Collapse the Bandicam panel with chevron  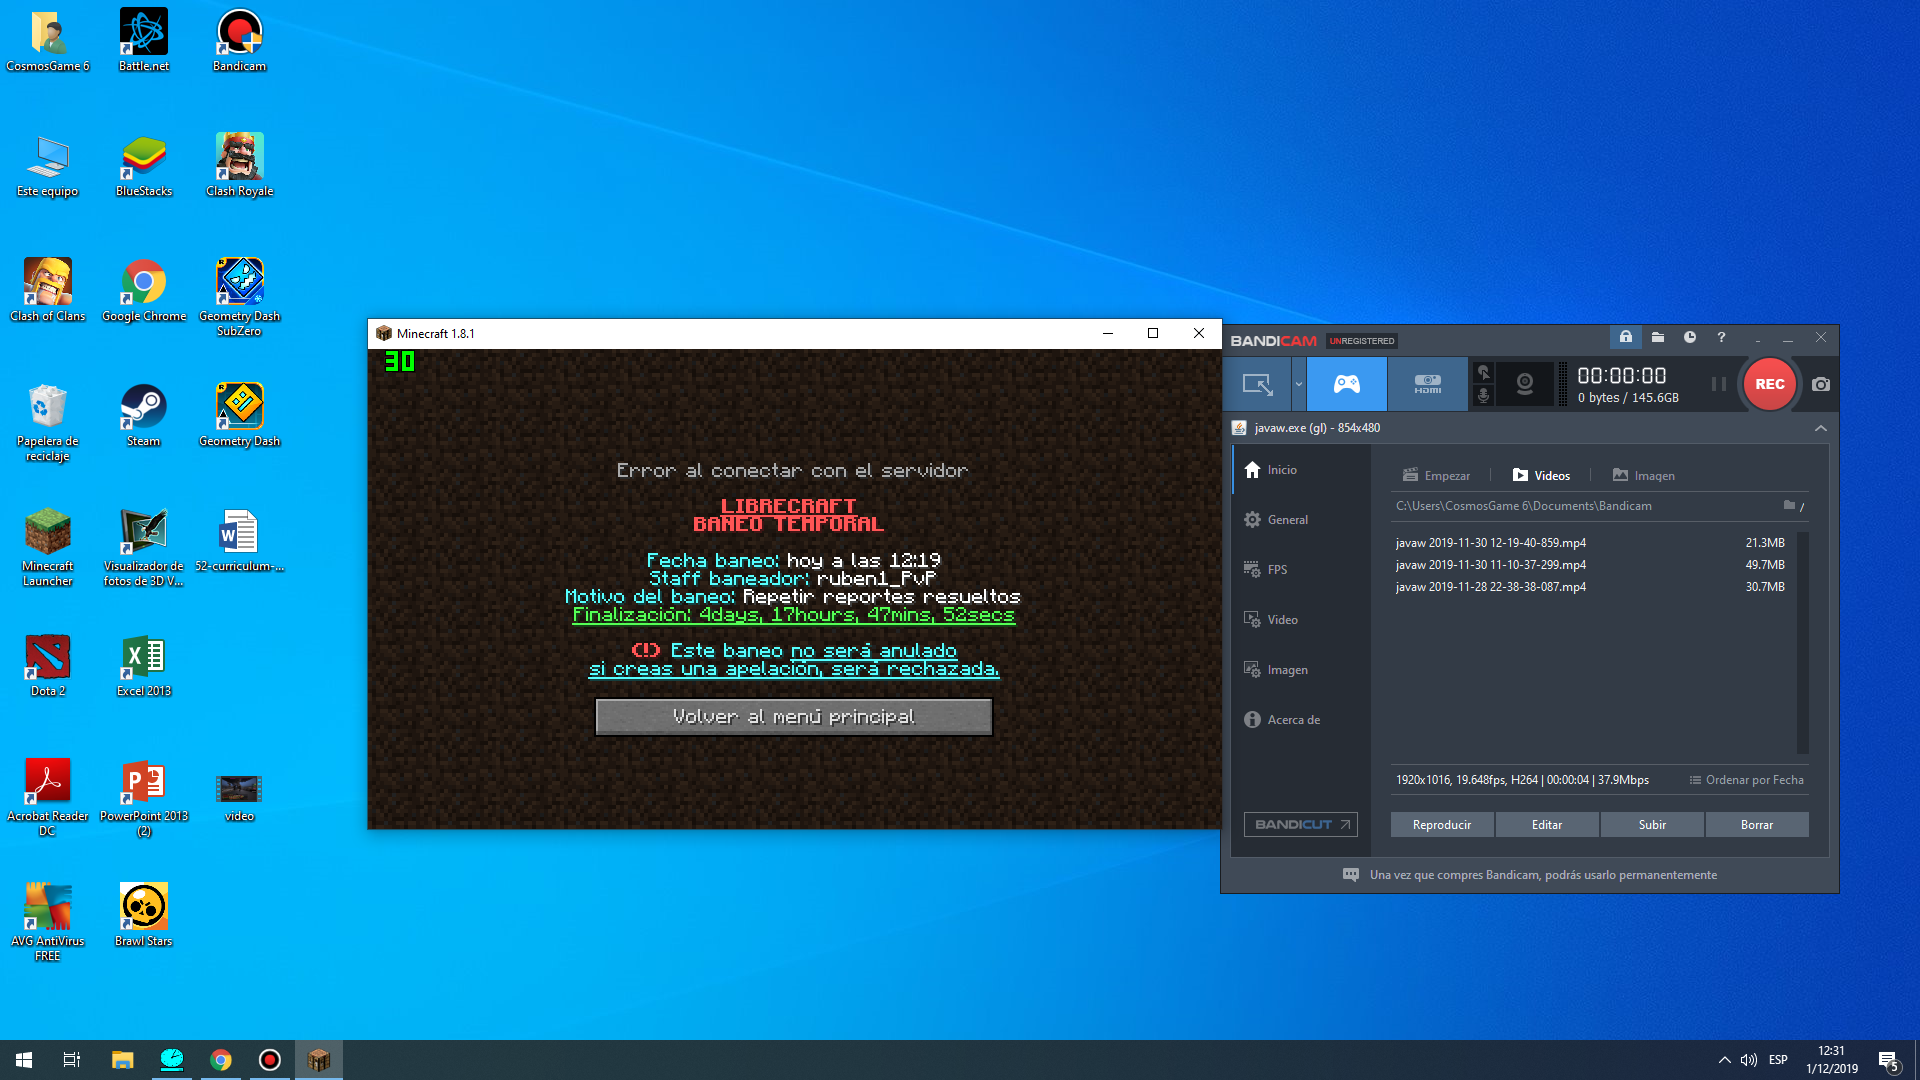point(1821,428)
